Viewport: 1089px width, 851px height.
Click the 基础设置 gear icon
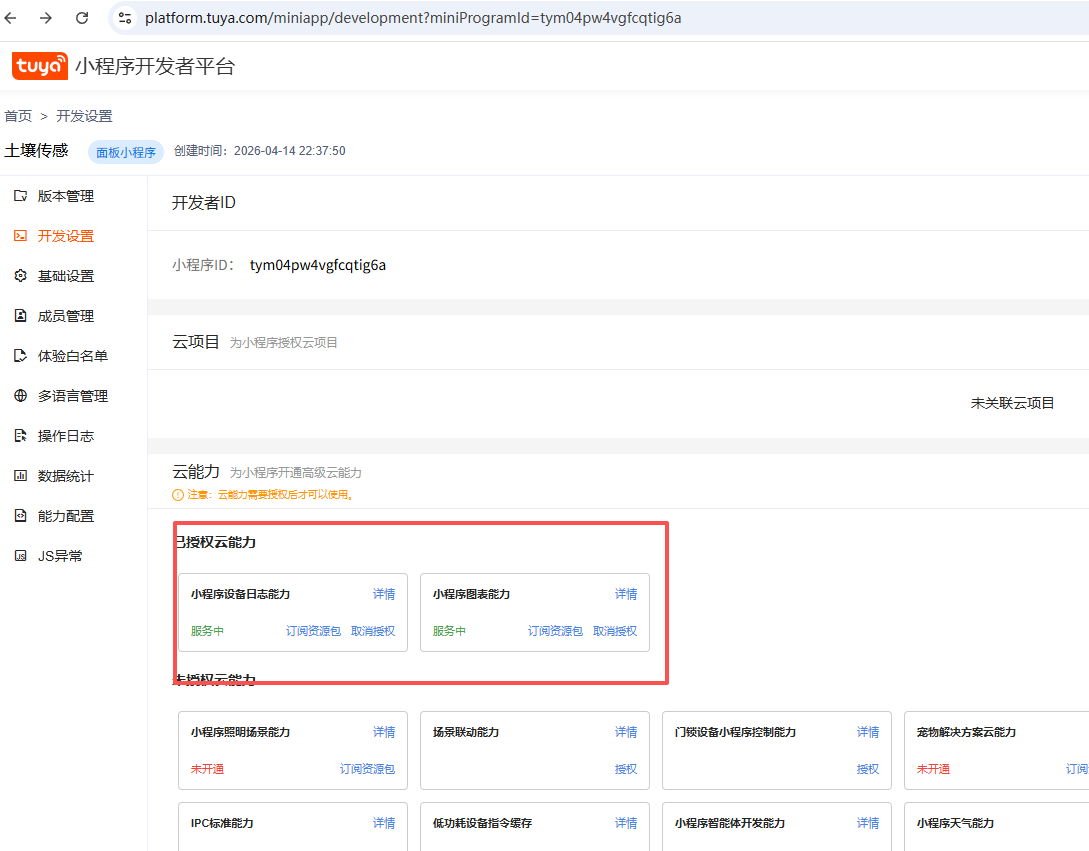(x=20, y=276)
